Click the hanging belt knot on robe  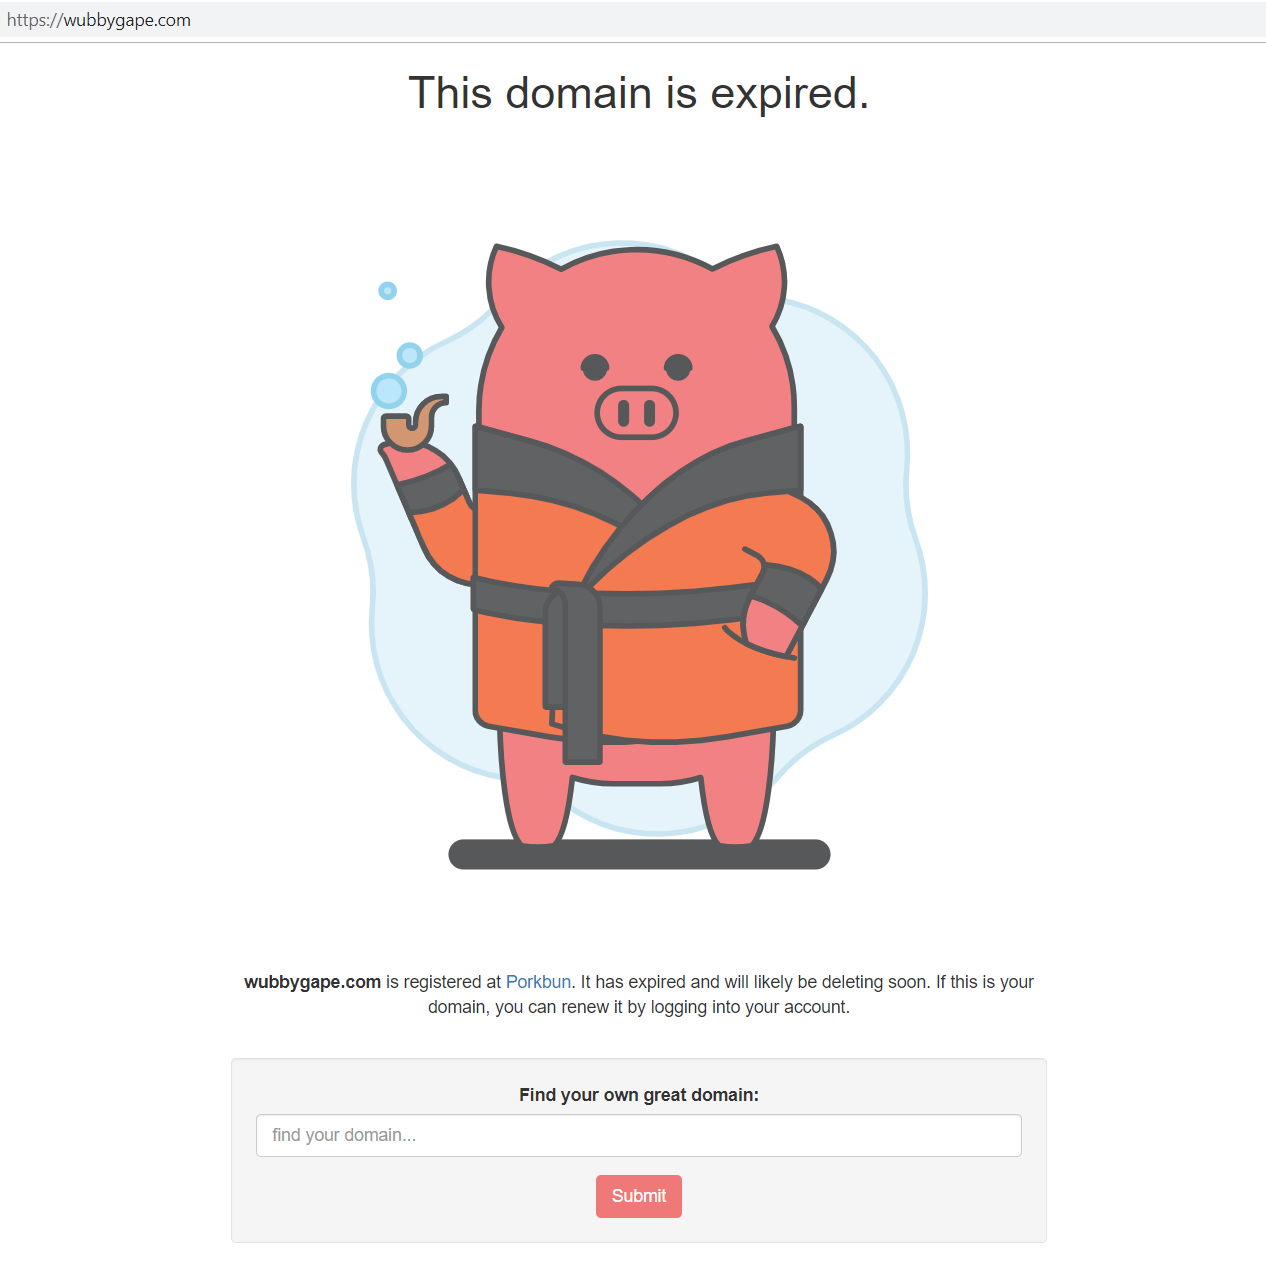tap(573, 672)
